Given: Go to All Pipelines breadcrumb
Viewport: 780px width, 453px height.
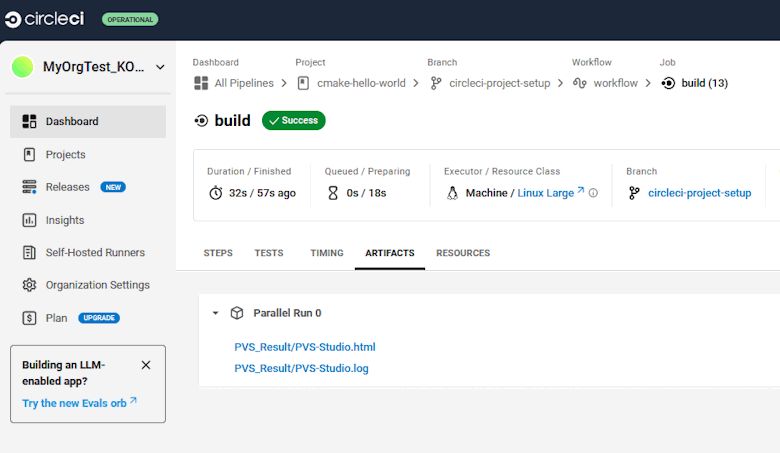Looking at the screenshot, I should [249, 83].
